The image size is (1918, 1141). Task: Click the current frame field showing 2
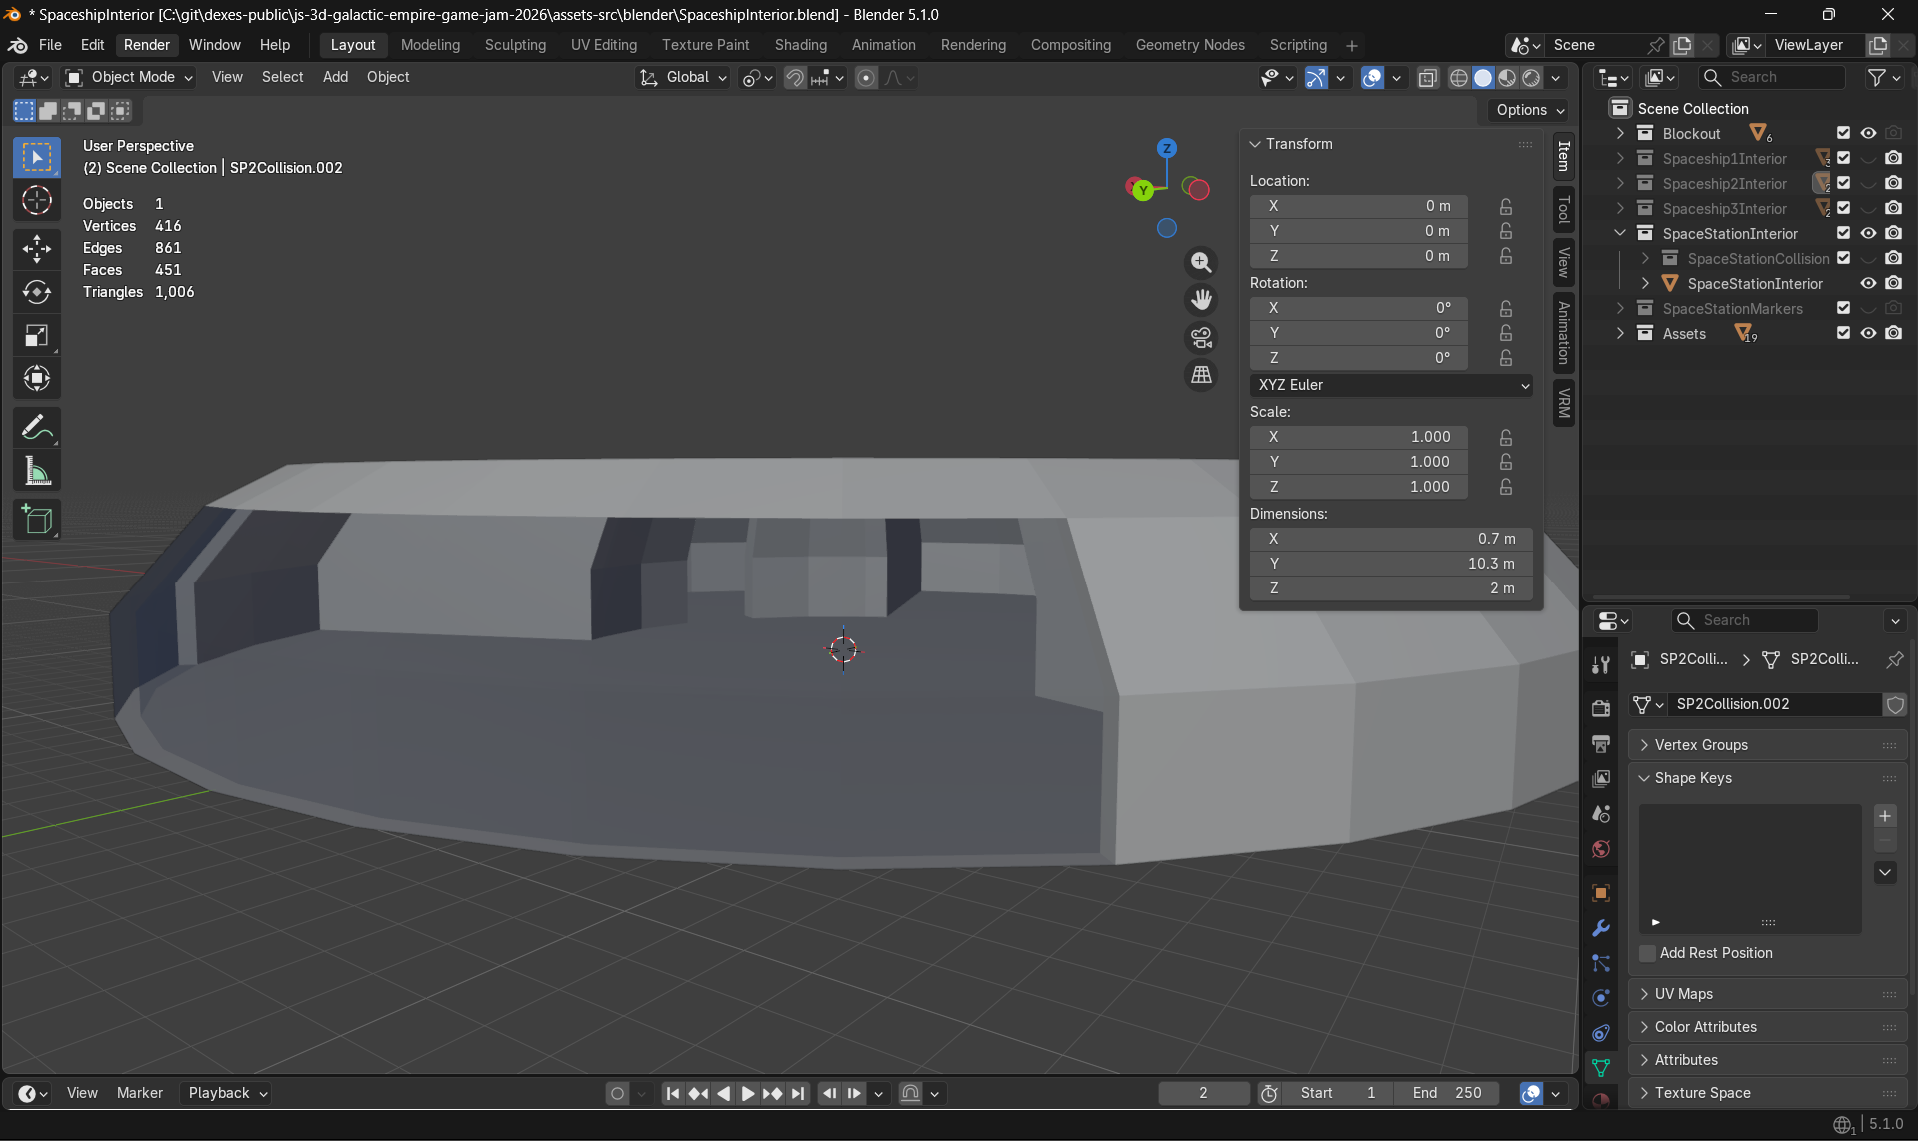click(1203, 1093)
